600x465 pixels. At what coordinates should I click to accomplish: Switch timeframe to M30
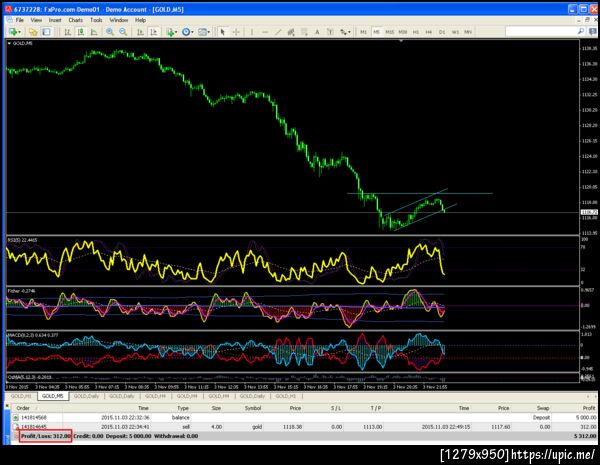click(x=403, y=32)
